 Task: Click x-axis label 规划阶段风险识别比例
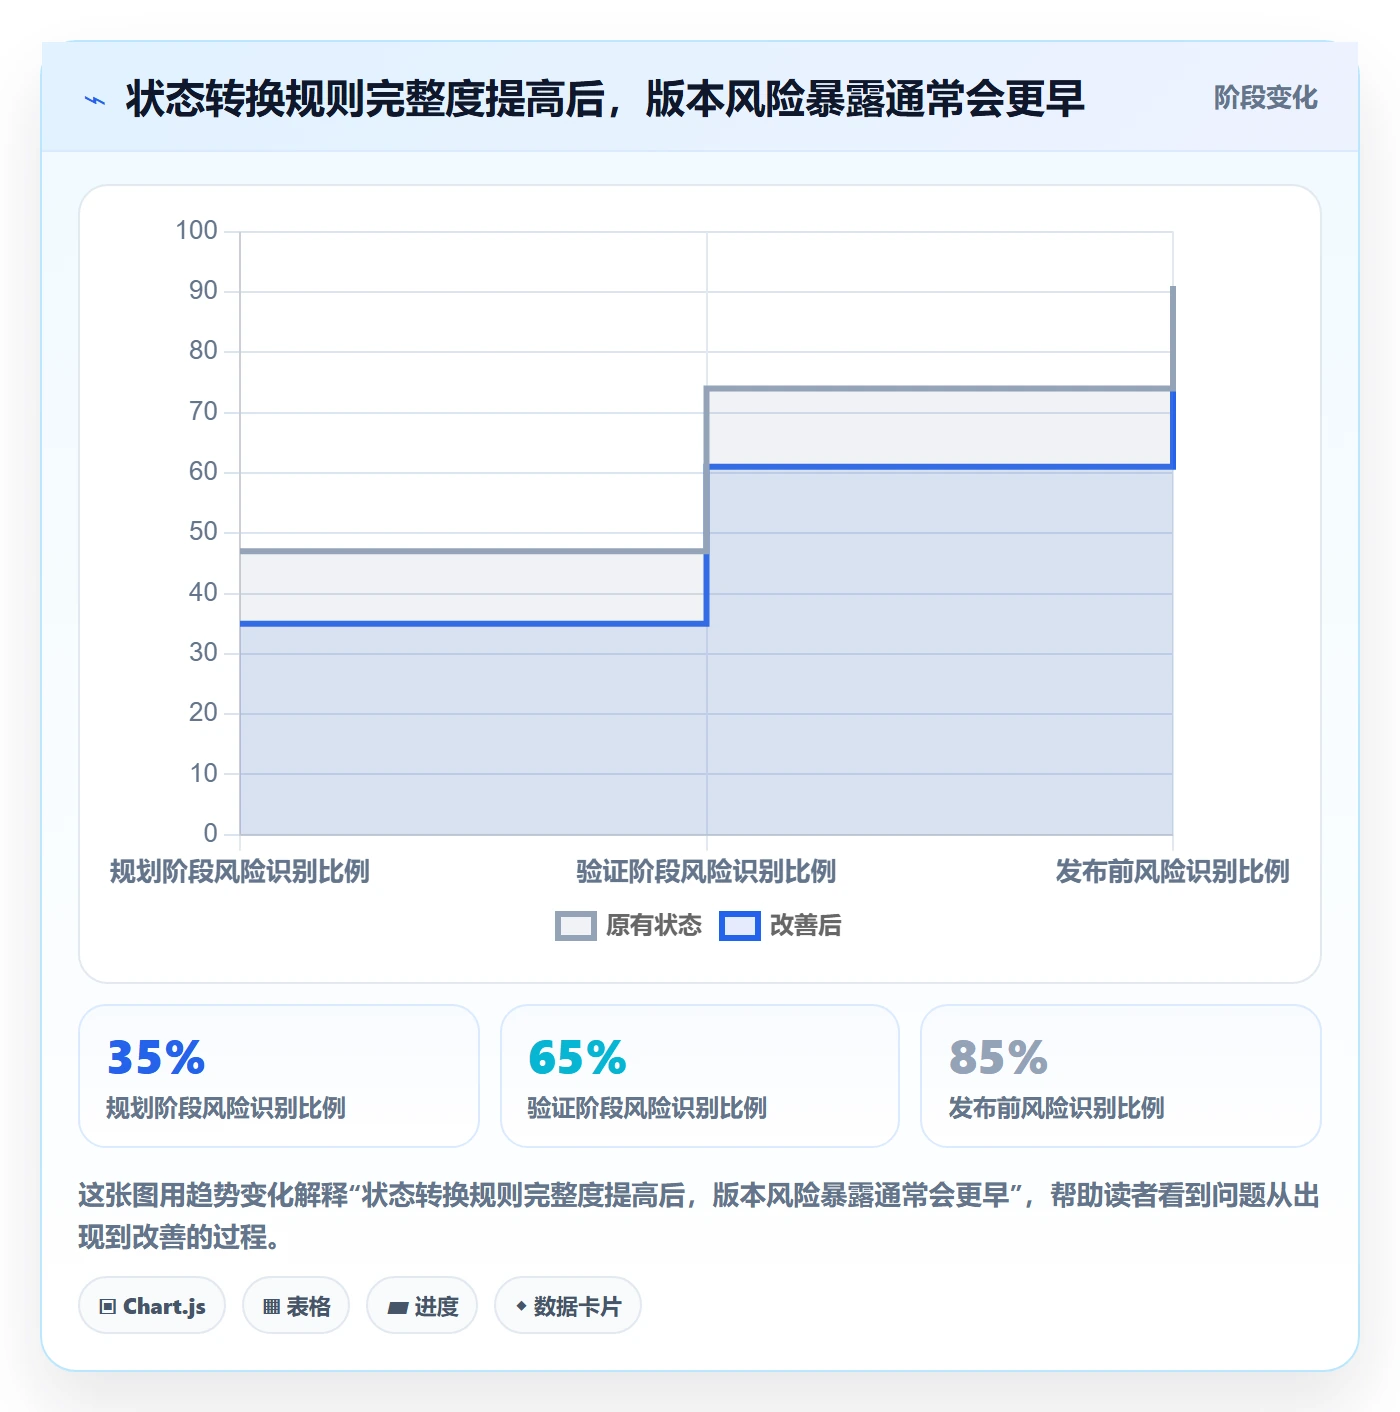click(240, 871)
